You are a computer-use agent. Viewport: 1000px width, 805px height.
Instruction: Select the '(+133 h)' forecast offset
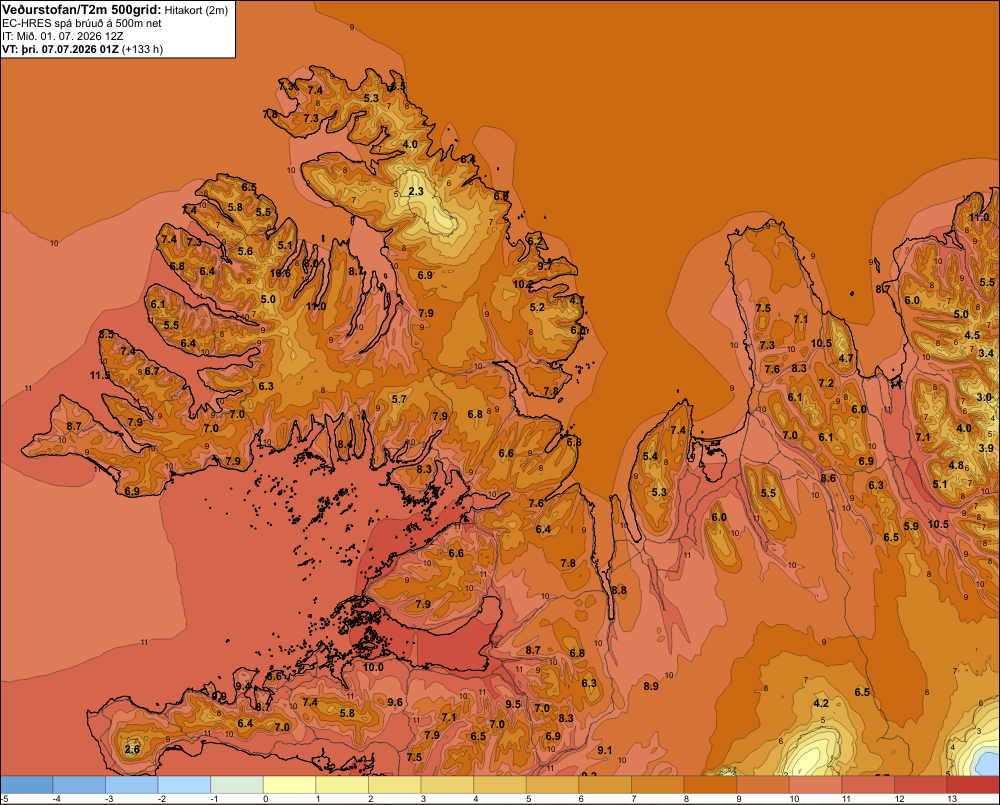pyautogui.click(x=142, y=49)
